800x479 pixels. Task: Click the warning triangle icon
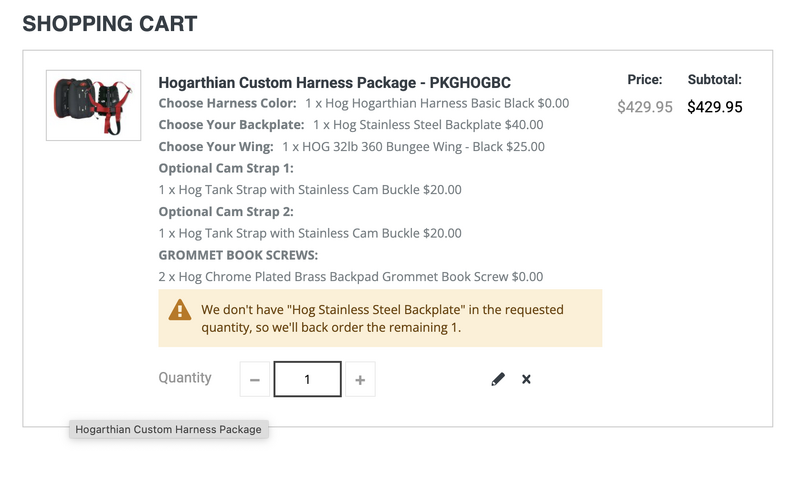[x=180, y=310]
